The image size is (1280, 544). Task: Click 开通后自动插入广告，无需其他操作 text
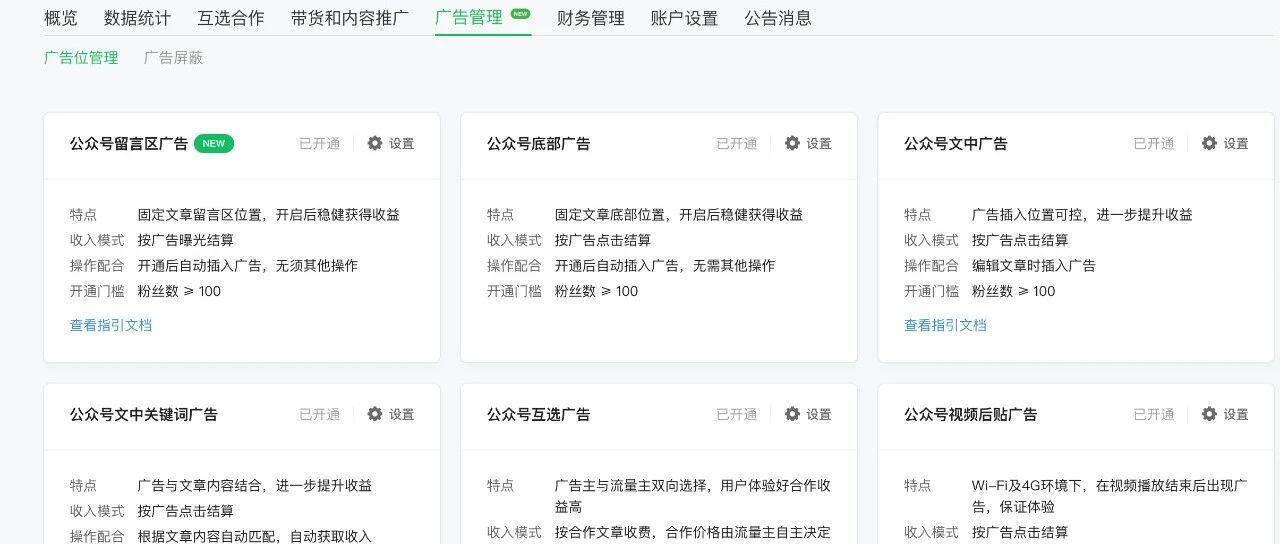tap(665, 266)
